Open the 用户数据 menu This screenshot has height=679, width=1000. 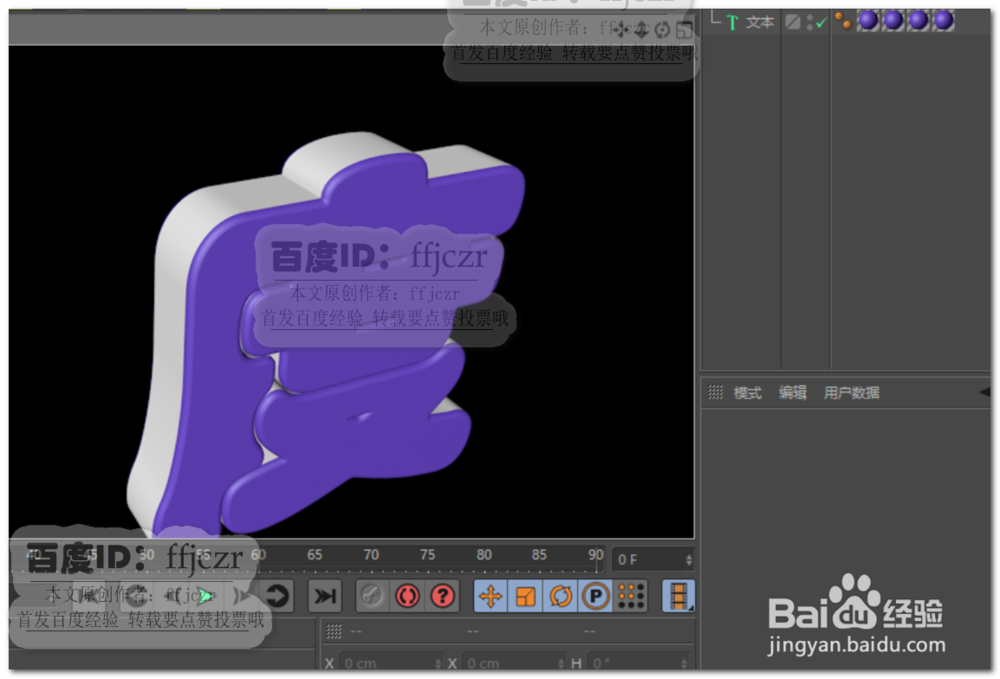851,393
